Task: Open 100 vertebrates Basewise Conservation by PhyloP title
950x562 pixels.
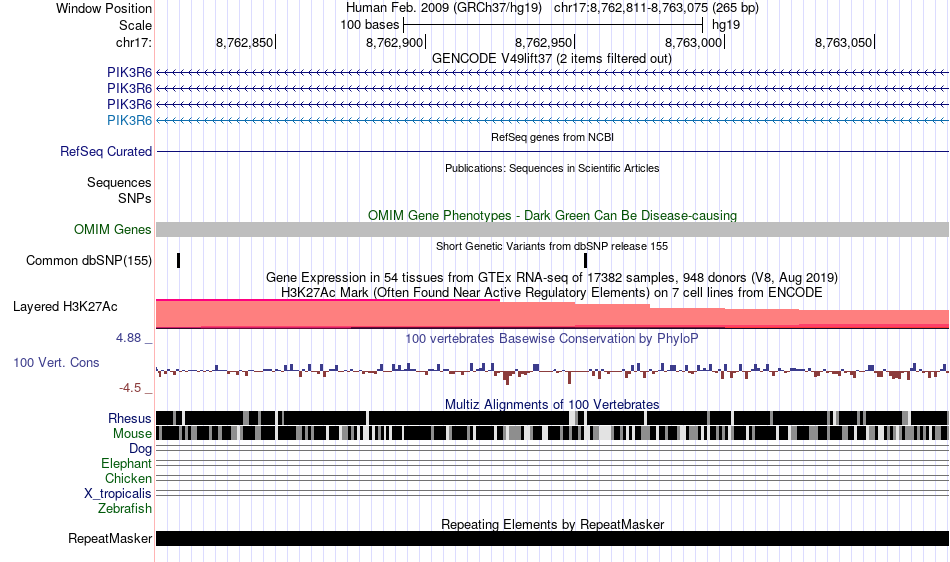Action: [x=552, y=339]
